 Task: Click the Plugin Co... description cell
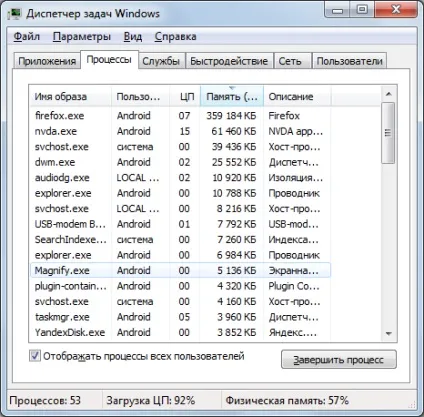[x=294, y=286]
